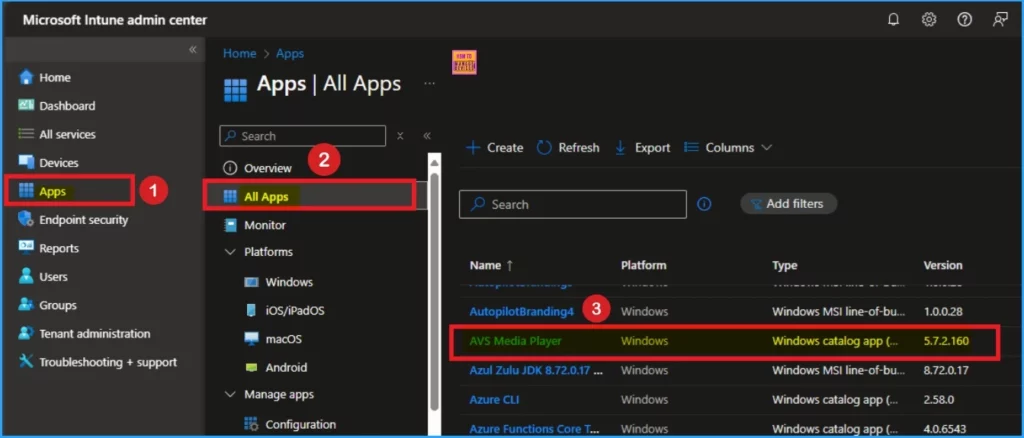This screenshot has width=1024, height=438.
Task: Open the help question mark icon
Action: [x=965, y=20]
